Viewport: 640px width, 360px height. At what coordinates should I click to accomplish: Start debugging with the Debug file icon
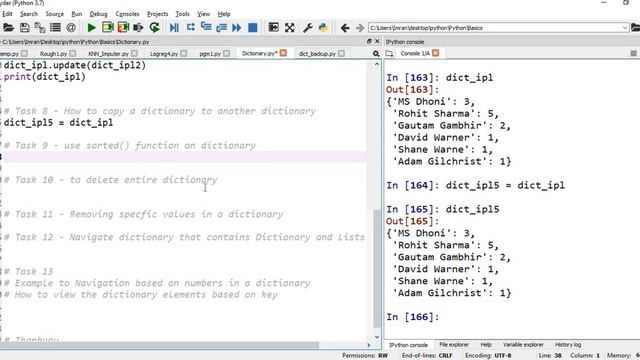point(174,28)
